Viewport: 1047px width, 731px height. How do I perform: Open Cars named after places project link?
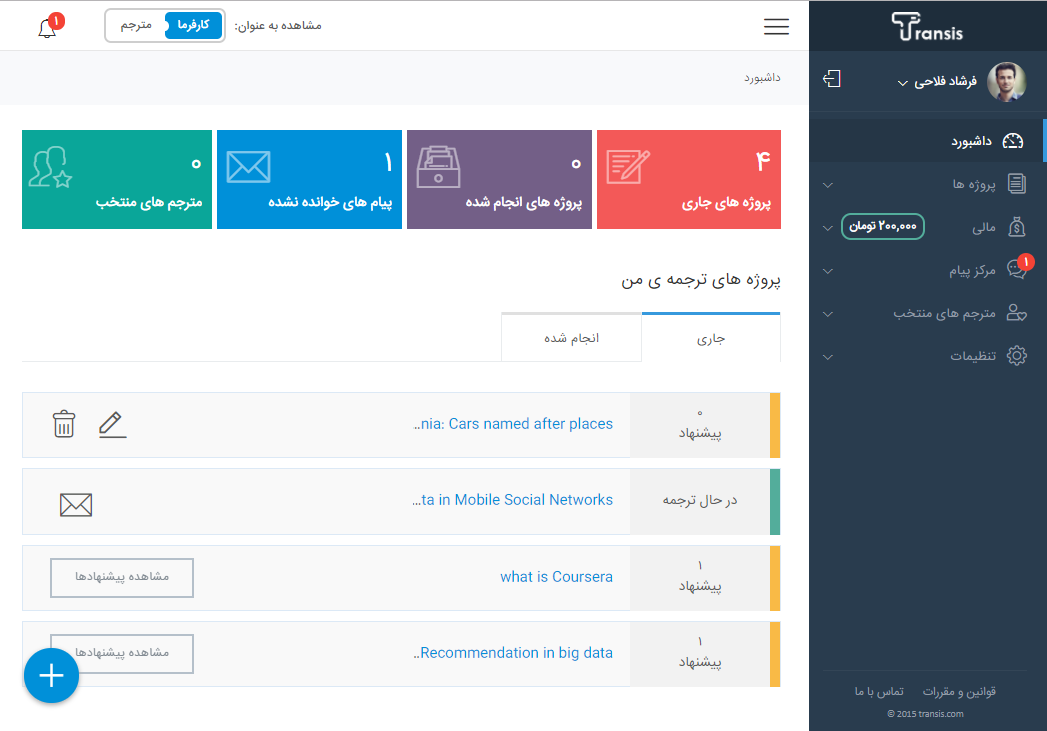[x=513, y=424]
